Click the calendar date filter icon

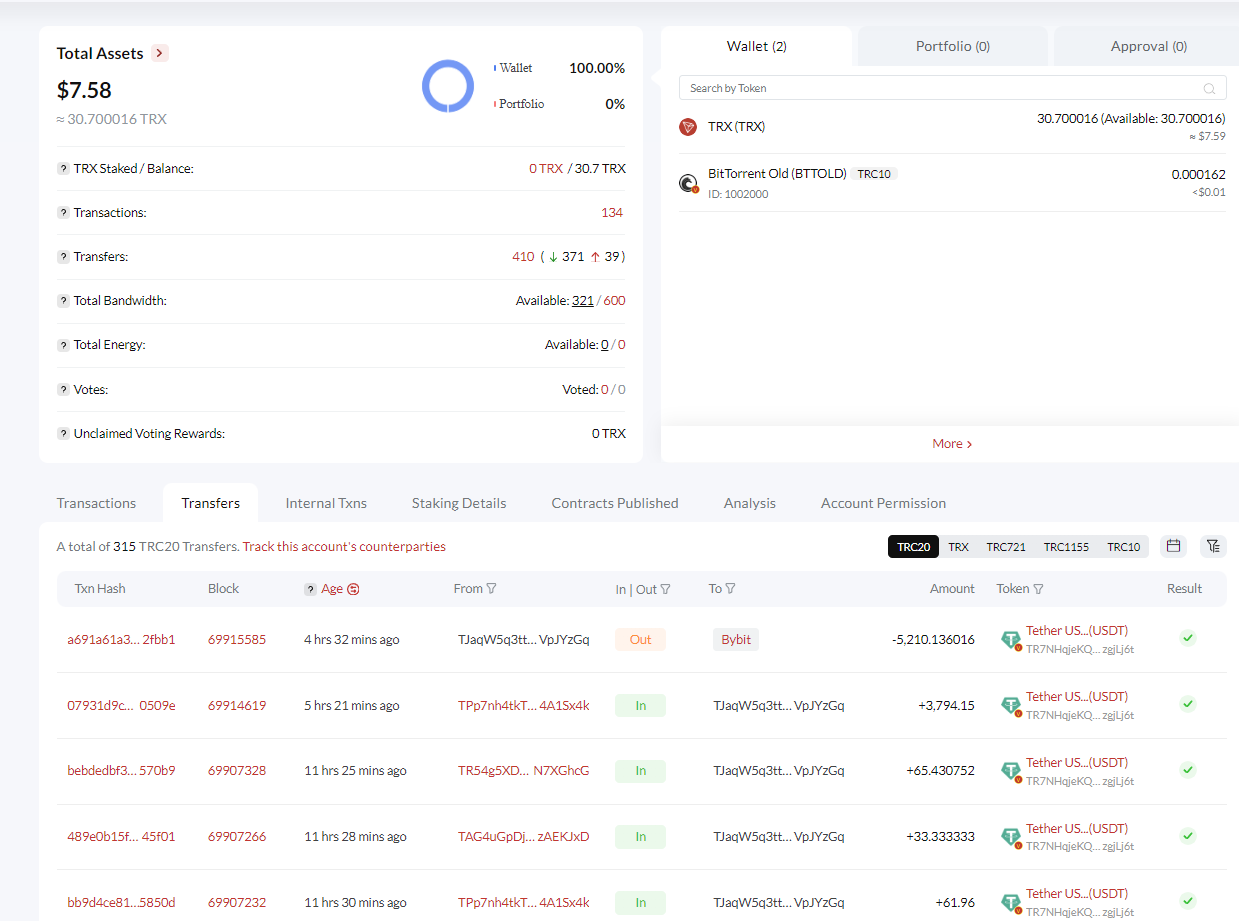[x=1174, y=546]
